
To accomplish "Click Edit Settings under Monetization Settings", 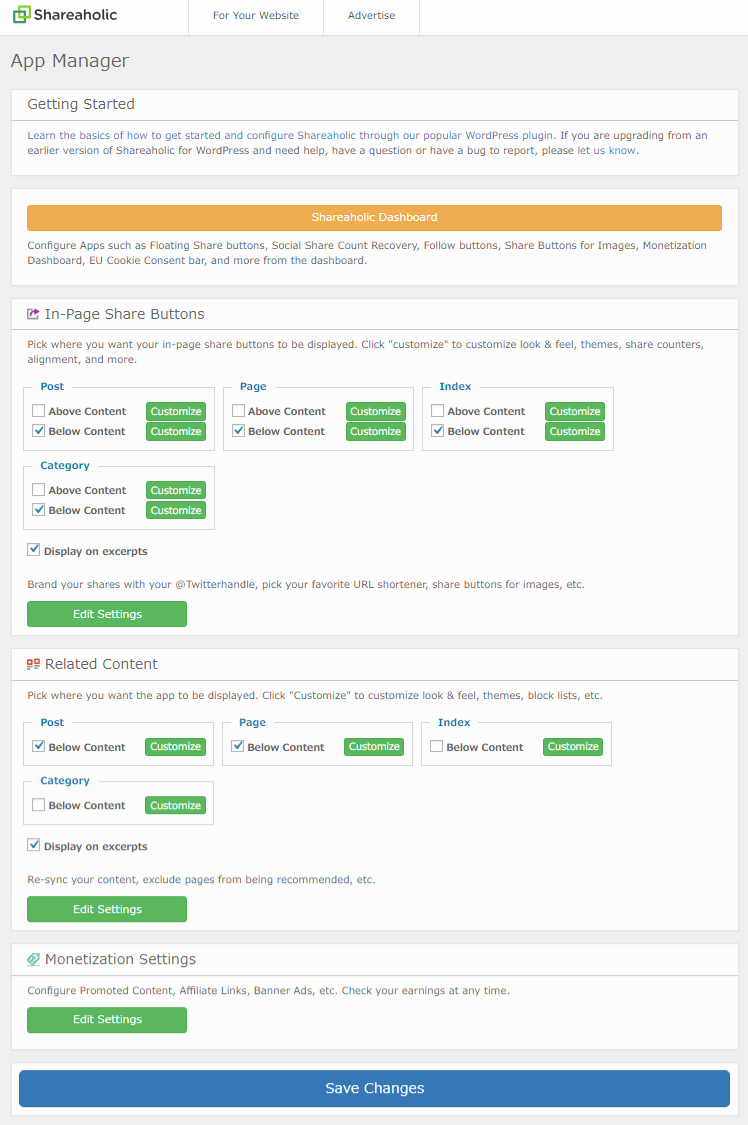I will (x=107, y=1020).
